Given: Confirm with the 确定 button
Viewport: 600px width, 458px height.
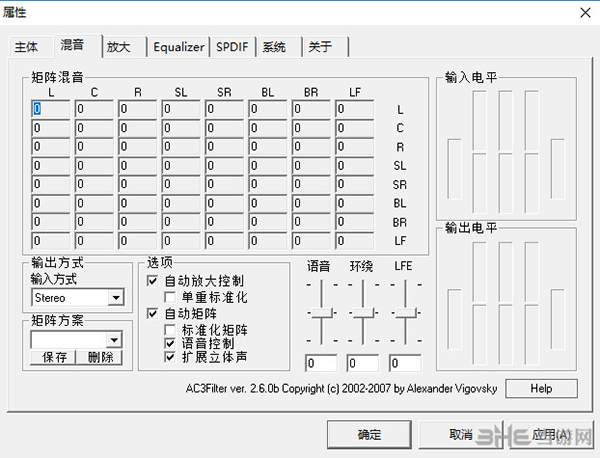Looking at the screenshot, I should [x=369, y=434].
